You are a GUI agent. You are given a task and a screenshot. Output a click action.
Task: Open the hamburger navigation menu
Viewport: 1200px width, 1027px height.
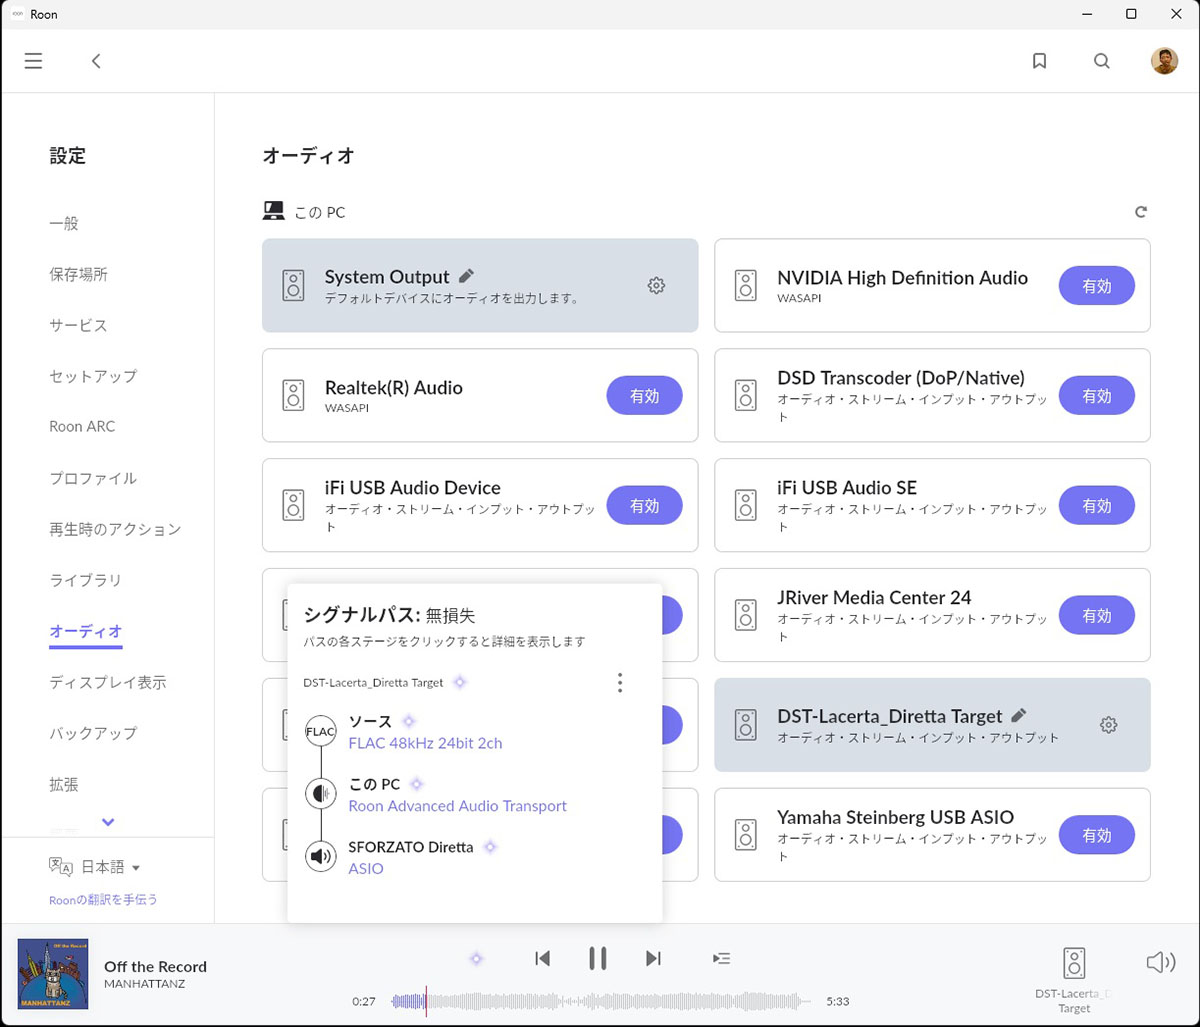tap(33, 61)
